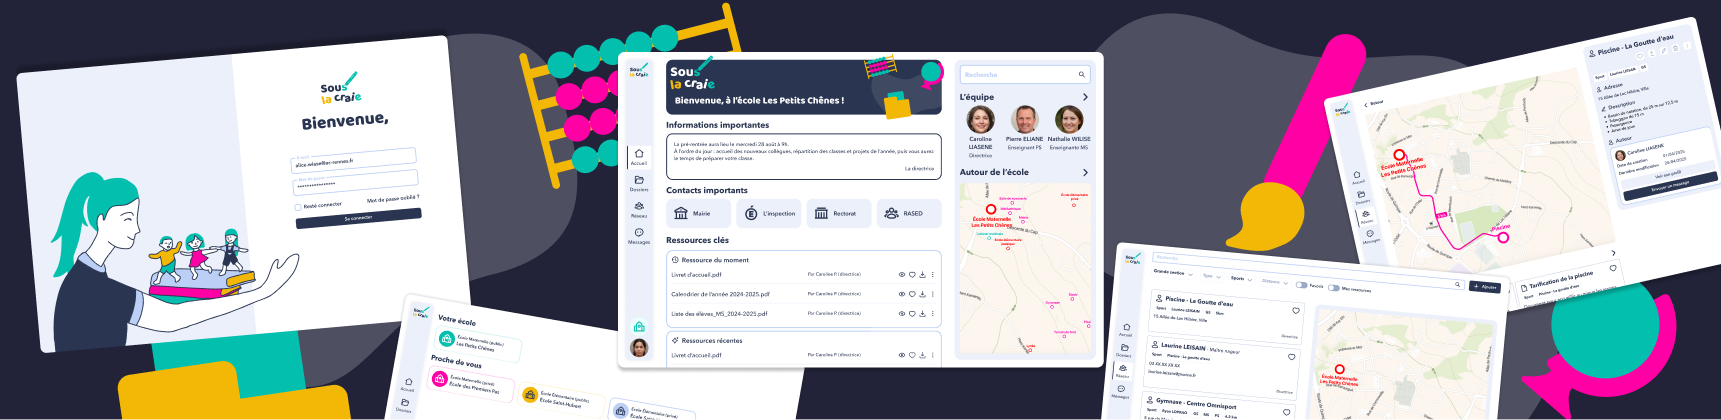Download Liste des élèves_MS_2024-2025.pdf

click(922, 314)
